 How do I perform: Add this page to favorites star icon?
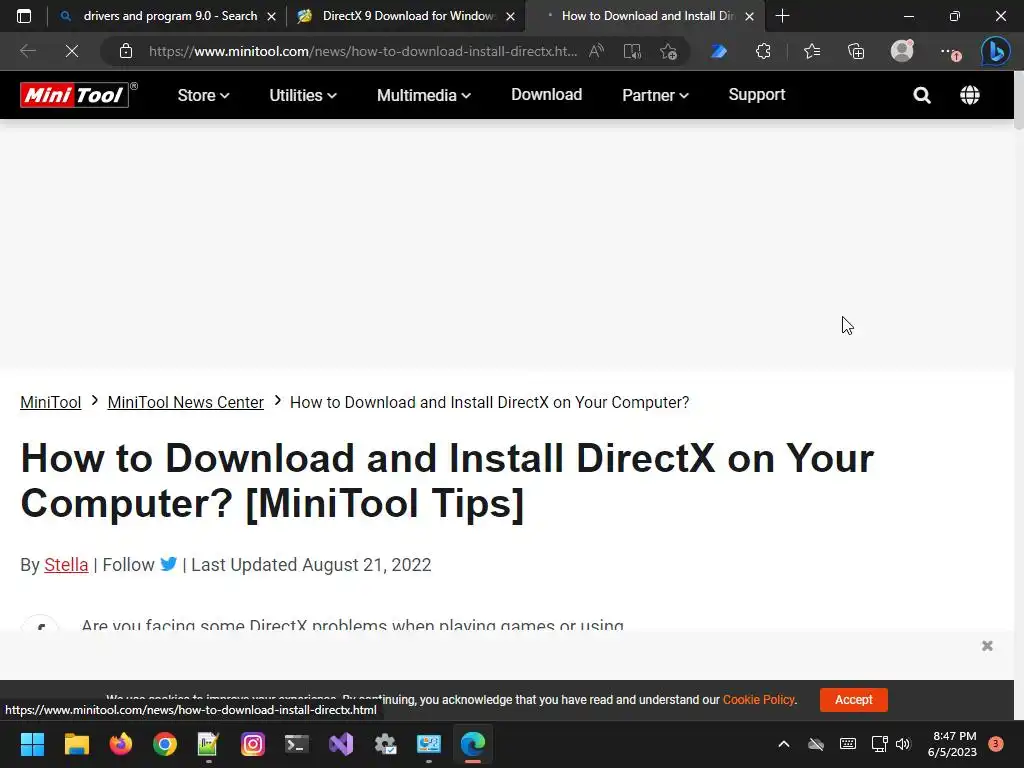coord(668,51)
